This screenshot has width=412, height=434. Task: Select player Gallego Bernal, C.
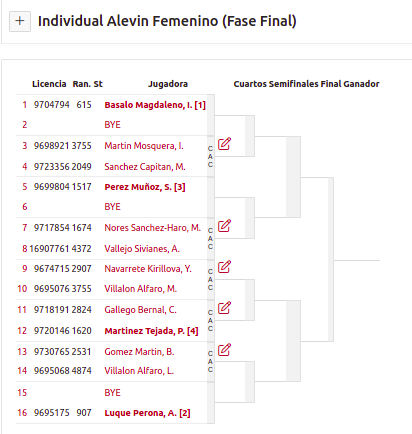pyautogui.click(x=140, y=310)
